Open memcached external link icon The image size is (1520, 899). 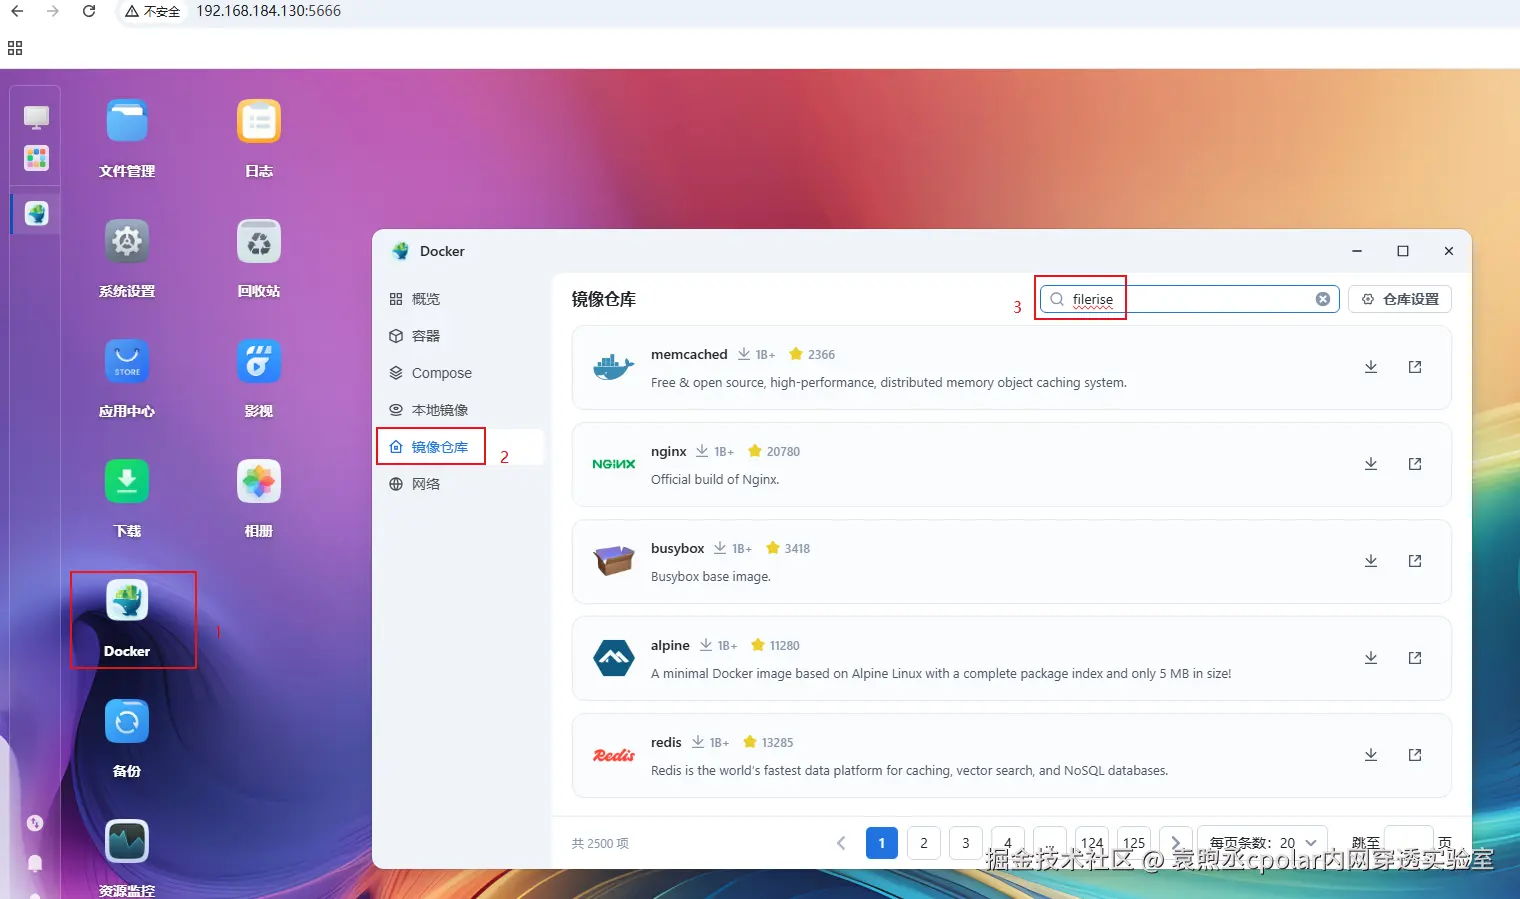[1415, 367]
